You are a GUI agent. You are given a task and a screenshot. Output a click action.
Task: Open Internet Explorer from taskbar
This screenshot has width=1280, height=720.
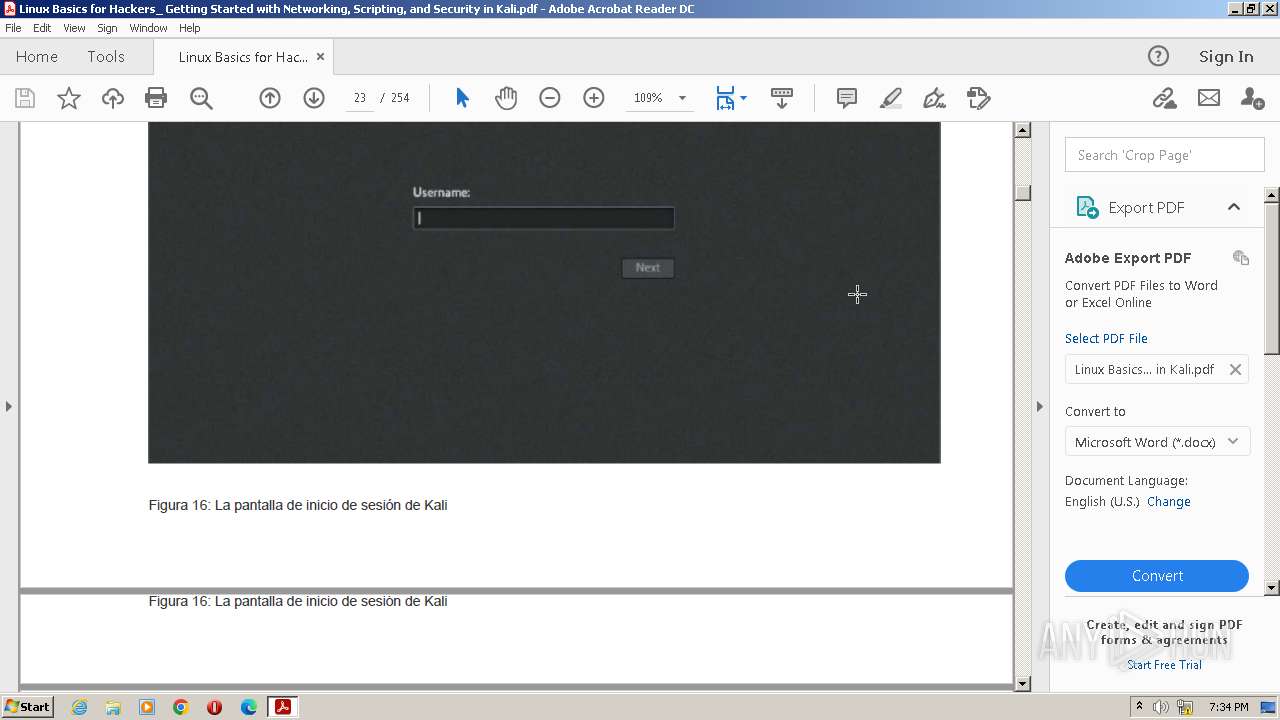point(79,707)
